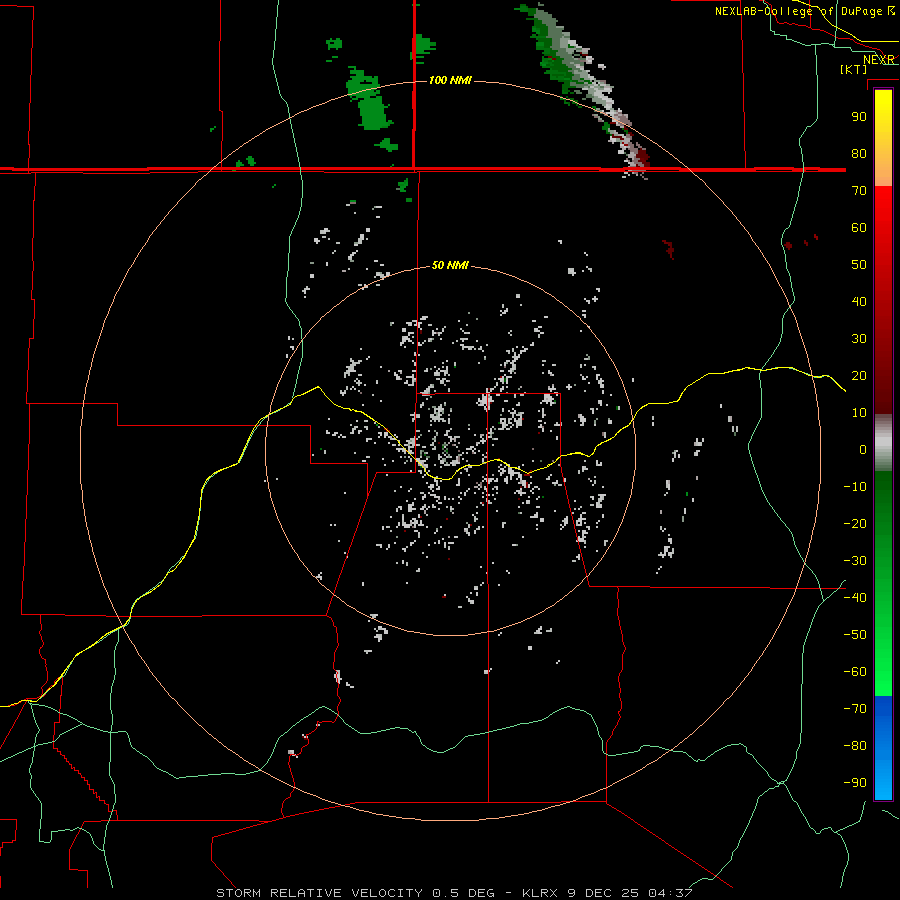This screenshot has height=900, width=900.
Task: Pick the gray zero segment of color bar
Action: 883,443
